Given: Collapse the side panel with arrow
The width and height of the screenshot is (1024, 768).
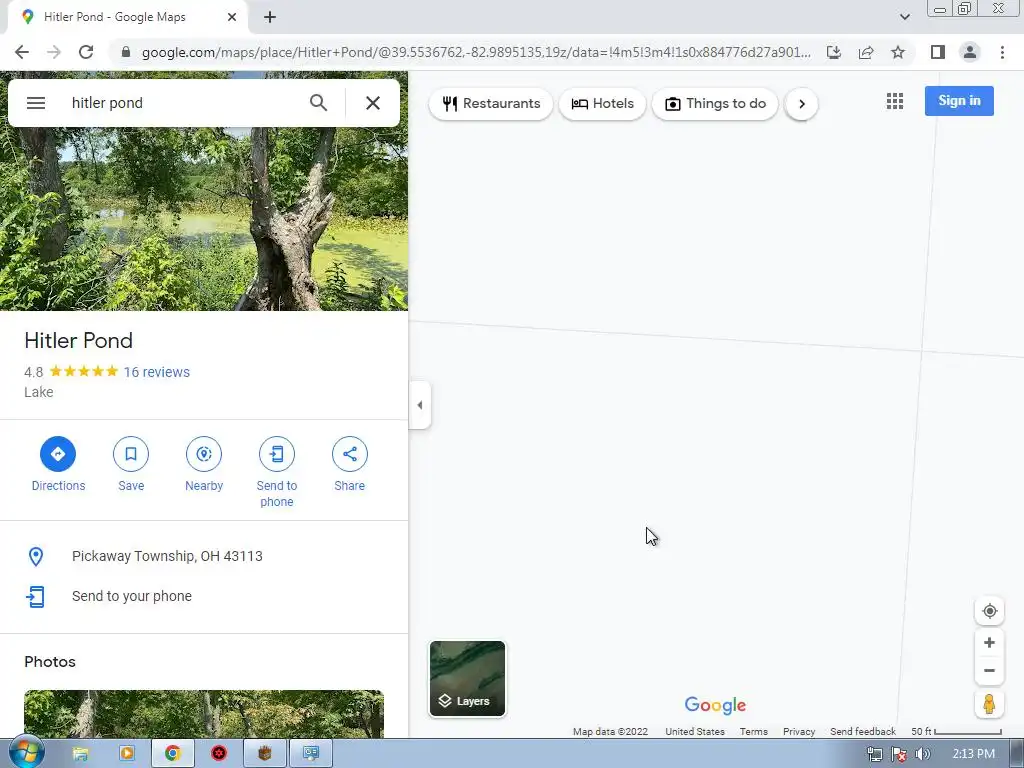Looking at the screenshot, I should (420, 405).
